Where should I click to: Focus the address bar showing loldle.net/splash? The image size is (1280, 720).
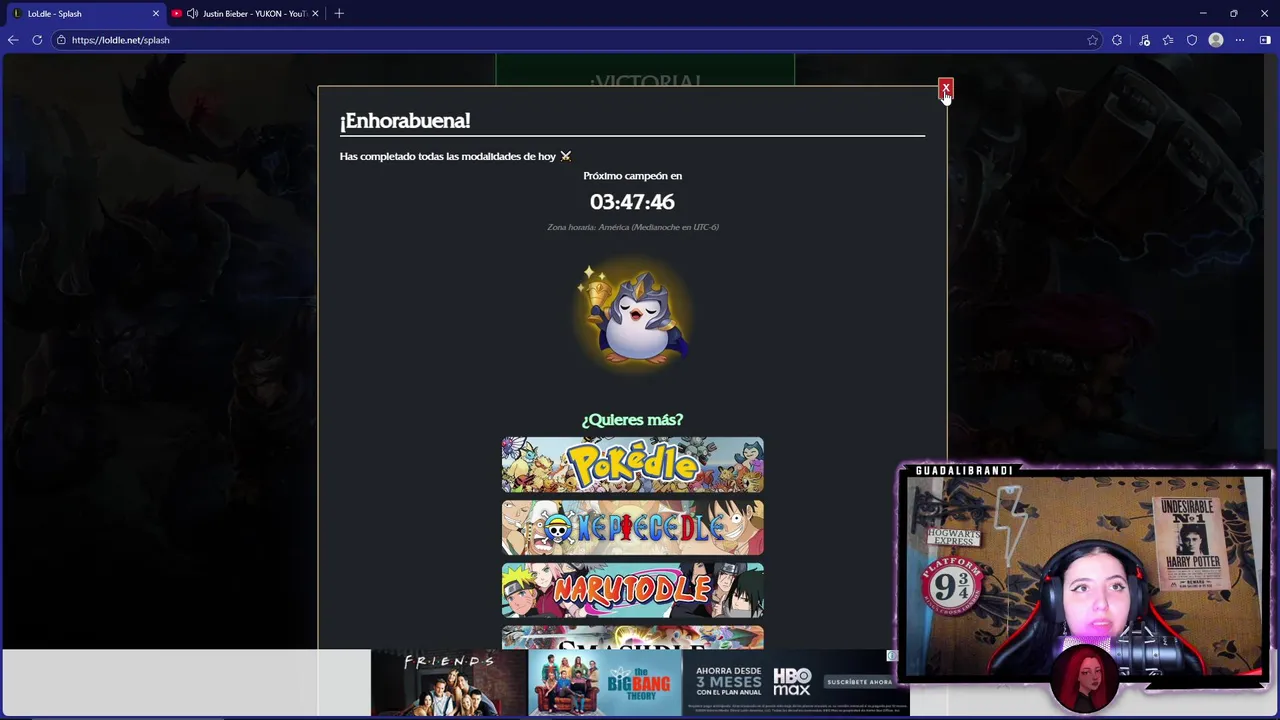pyautogui.click(x=570, y=40)
